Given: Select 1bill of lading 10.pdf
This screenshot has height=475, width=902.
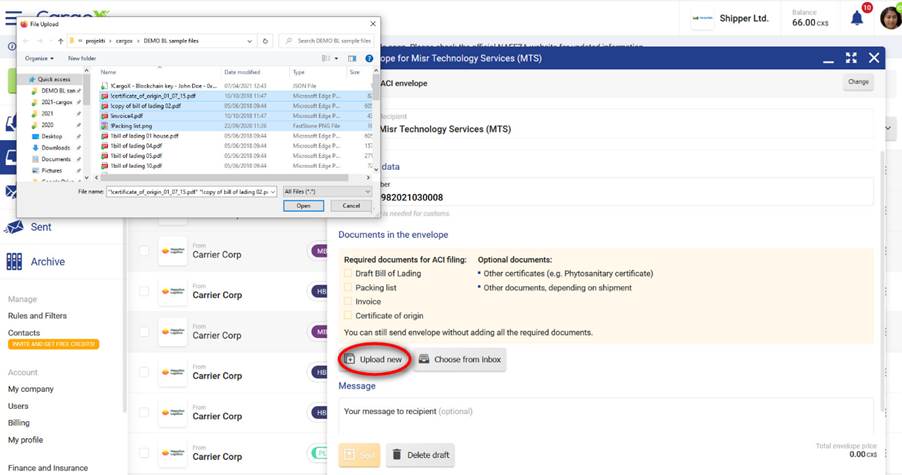Looking at the screenshot, I should point(236,166).
